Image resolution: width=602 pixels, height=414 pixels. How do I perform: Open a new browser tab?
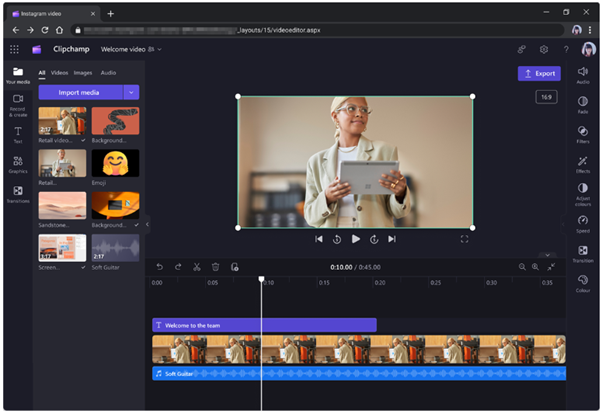111,13
